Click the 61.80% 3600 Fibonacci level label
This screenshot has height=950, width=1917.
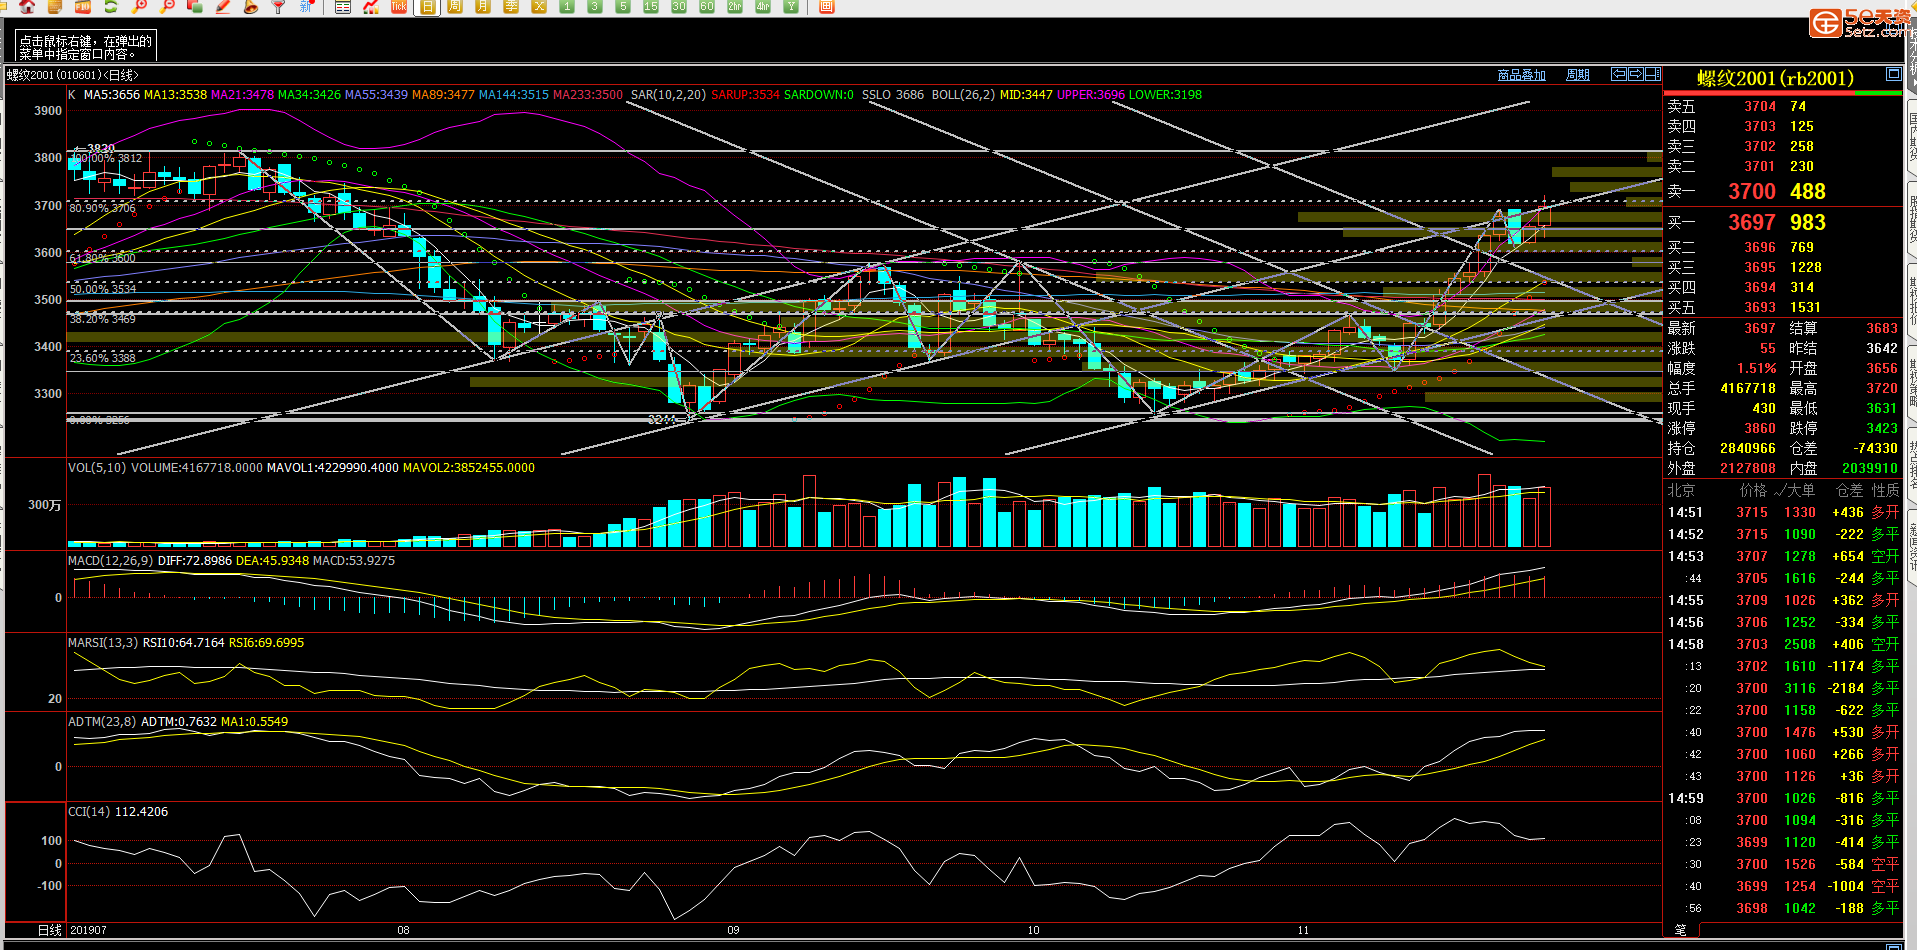(102, 258)
